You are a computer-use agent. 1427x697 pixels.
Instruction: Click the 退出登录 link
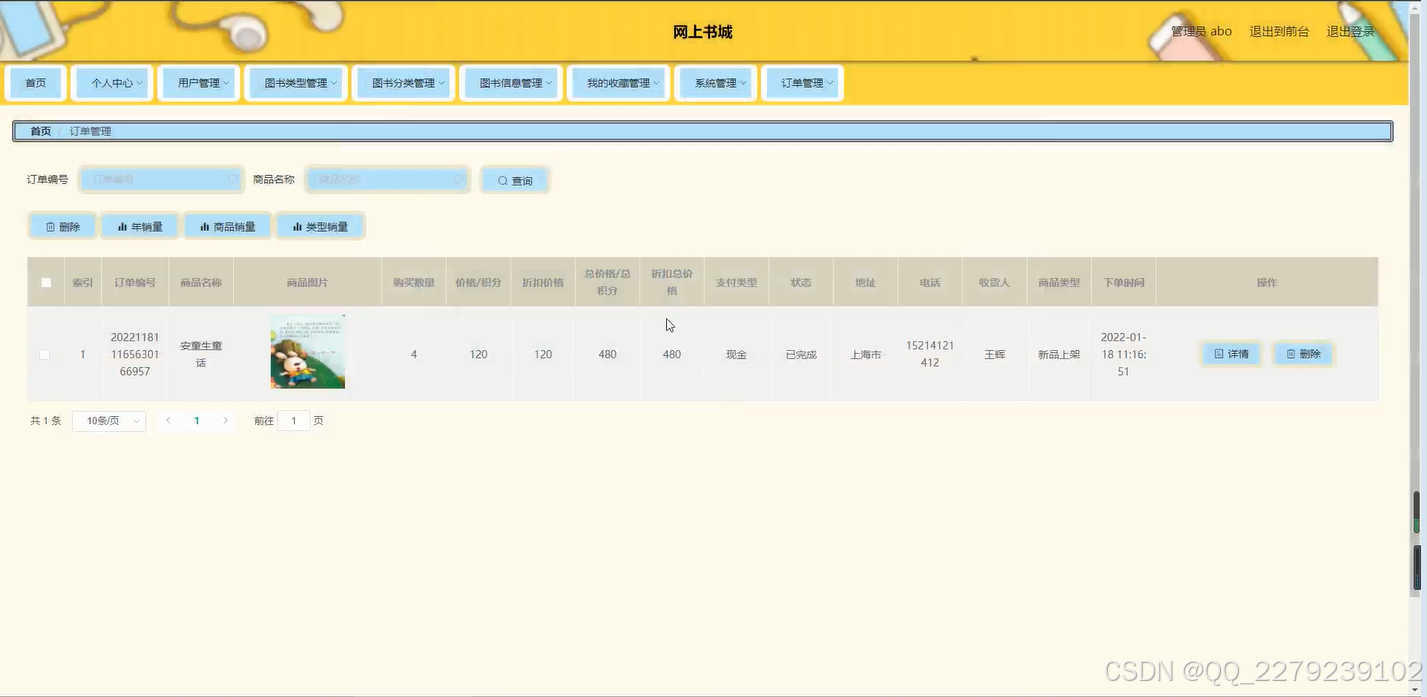pos(1350,31)
